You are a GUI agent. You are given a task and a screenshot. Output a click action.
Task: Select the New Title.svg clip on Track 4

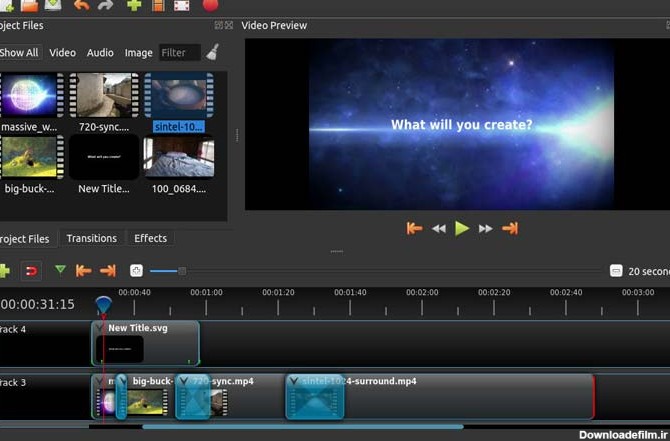(145, 344)
